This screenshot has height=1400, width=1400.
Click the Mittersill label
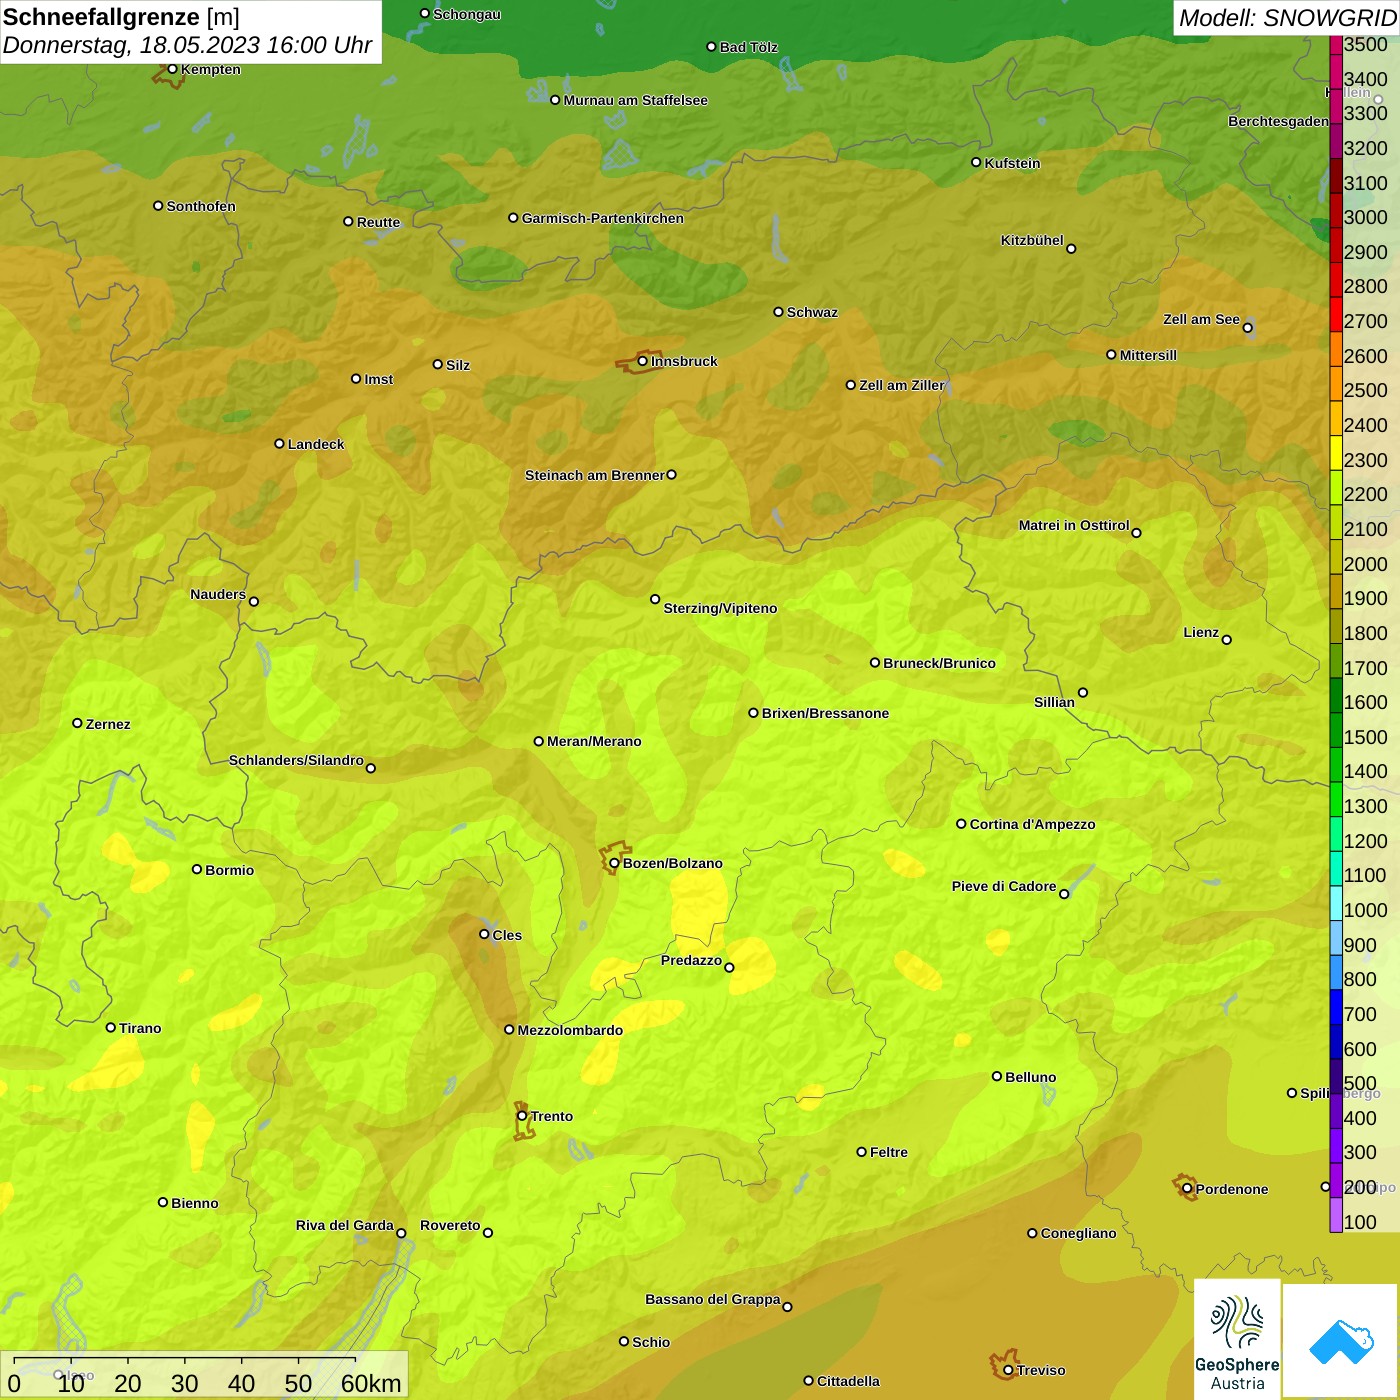point(1148,355)
